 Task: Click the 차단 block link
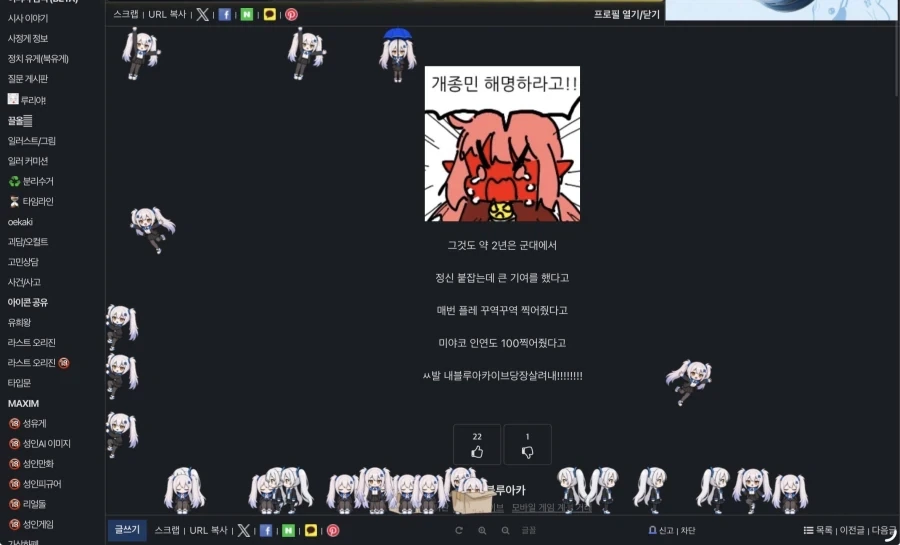coord(688,531)
